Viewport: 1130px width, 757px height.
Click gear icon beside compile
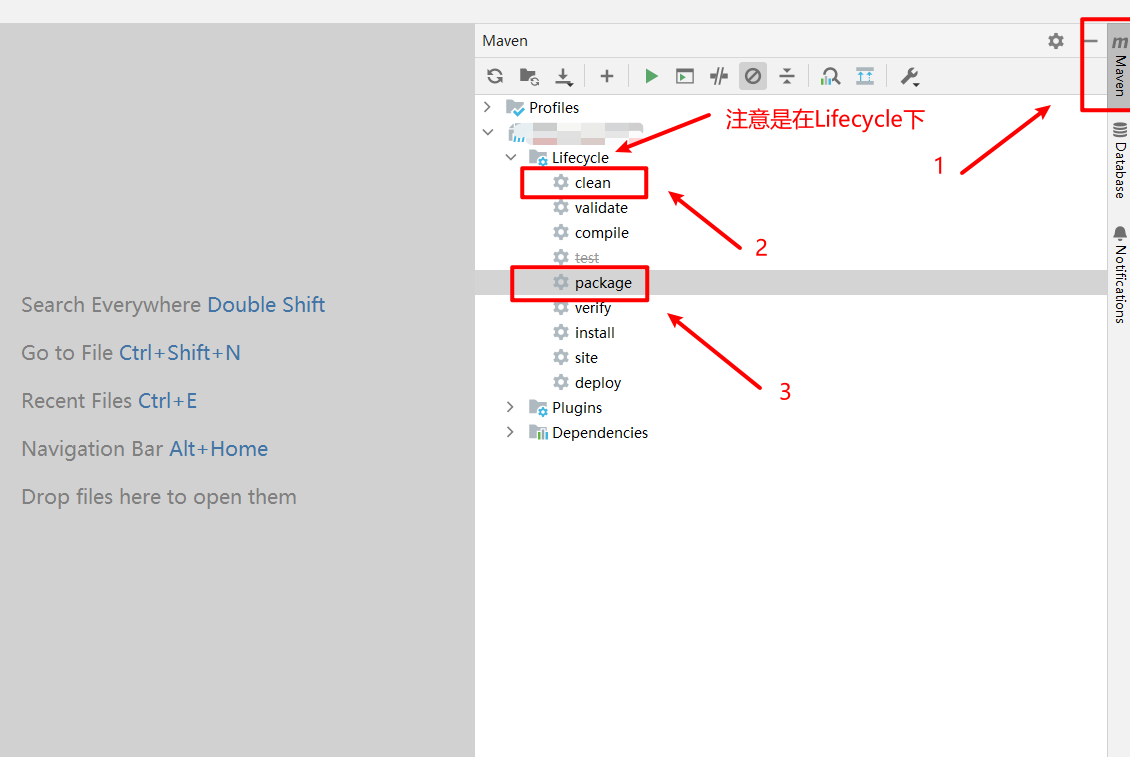[561, 232]
